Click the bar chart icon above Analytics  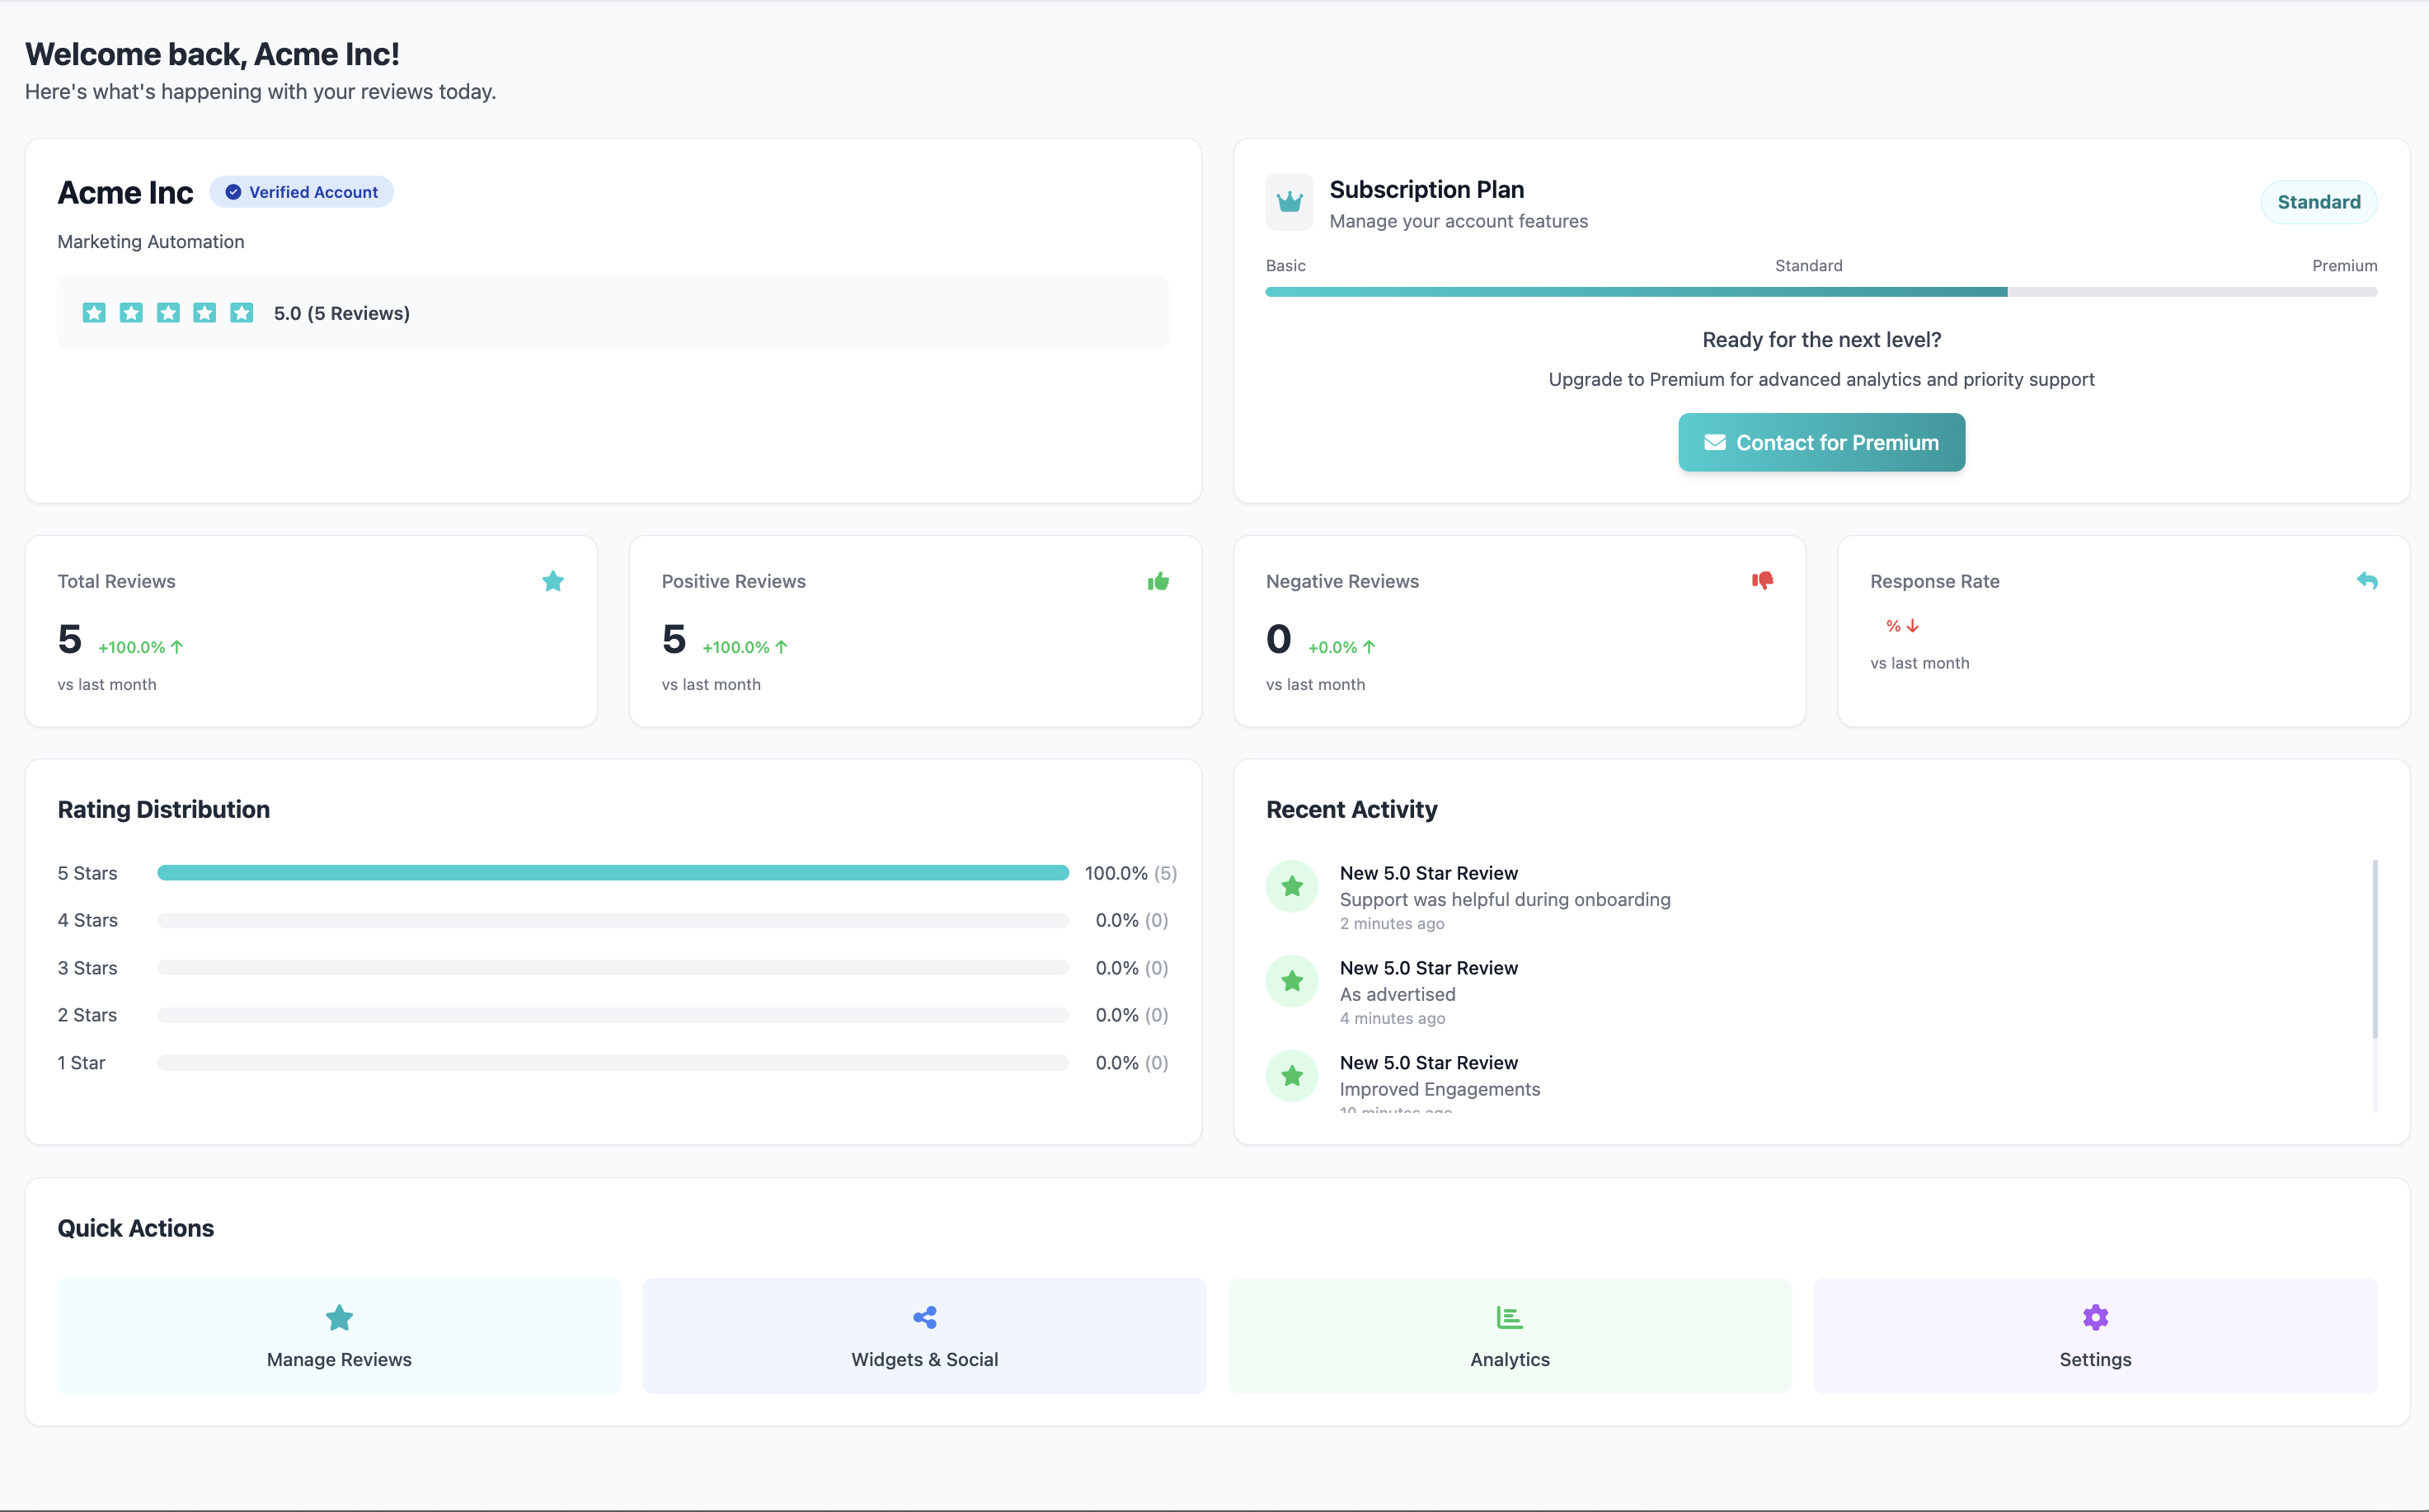tap(1509, 1317)
